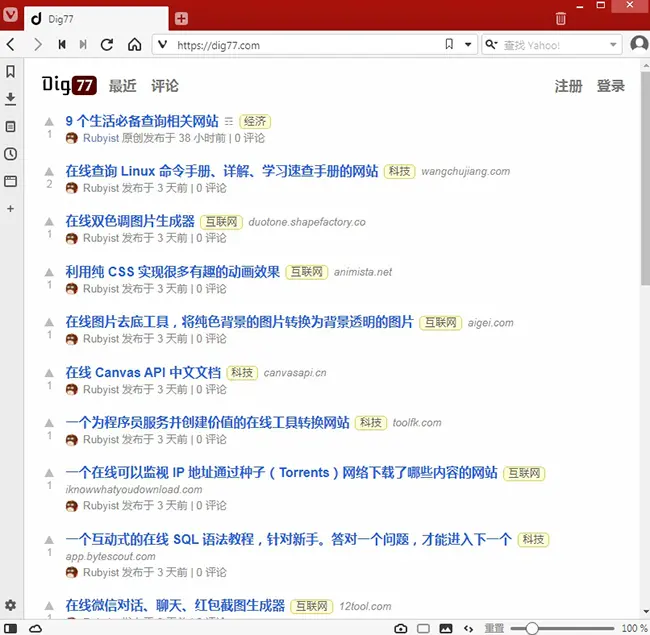
Task: Toggle tab tiling in status bar
Action: tap(423, 628)
